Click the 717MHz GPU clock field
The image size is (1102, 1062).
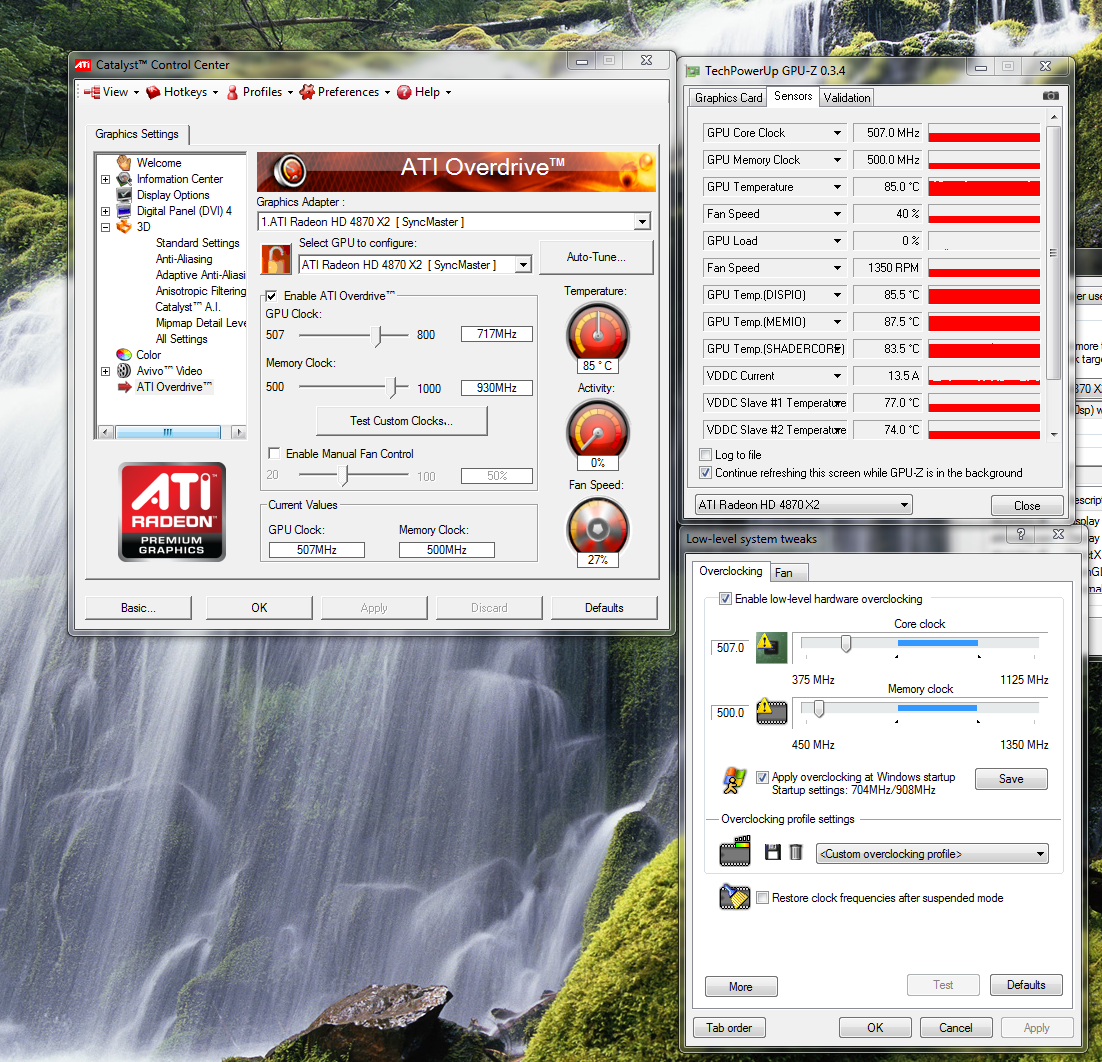[x=496, y=334]
